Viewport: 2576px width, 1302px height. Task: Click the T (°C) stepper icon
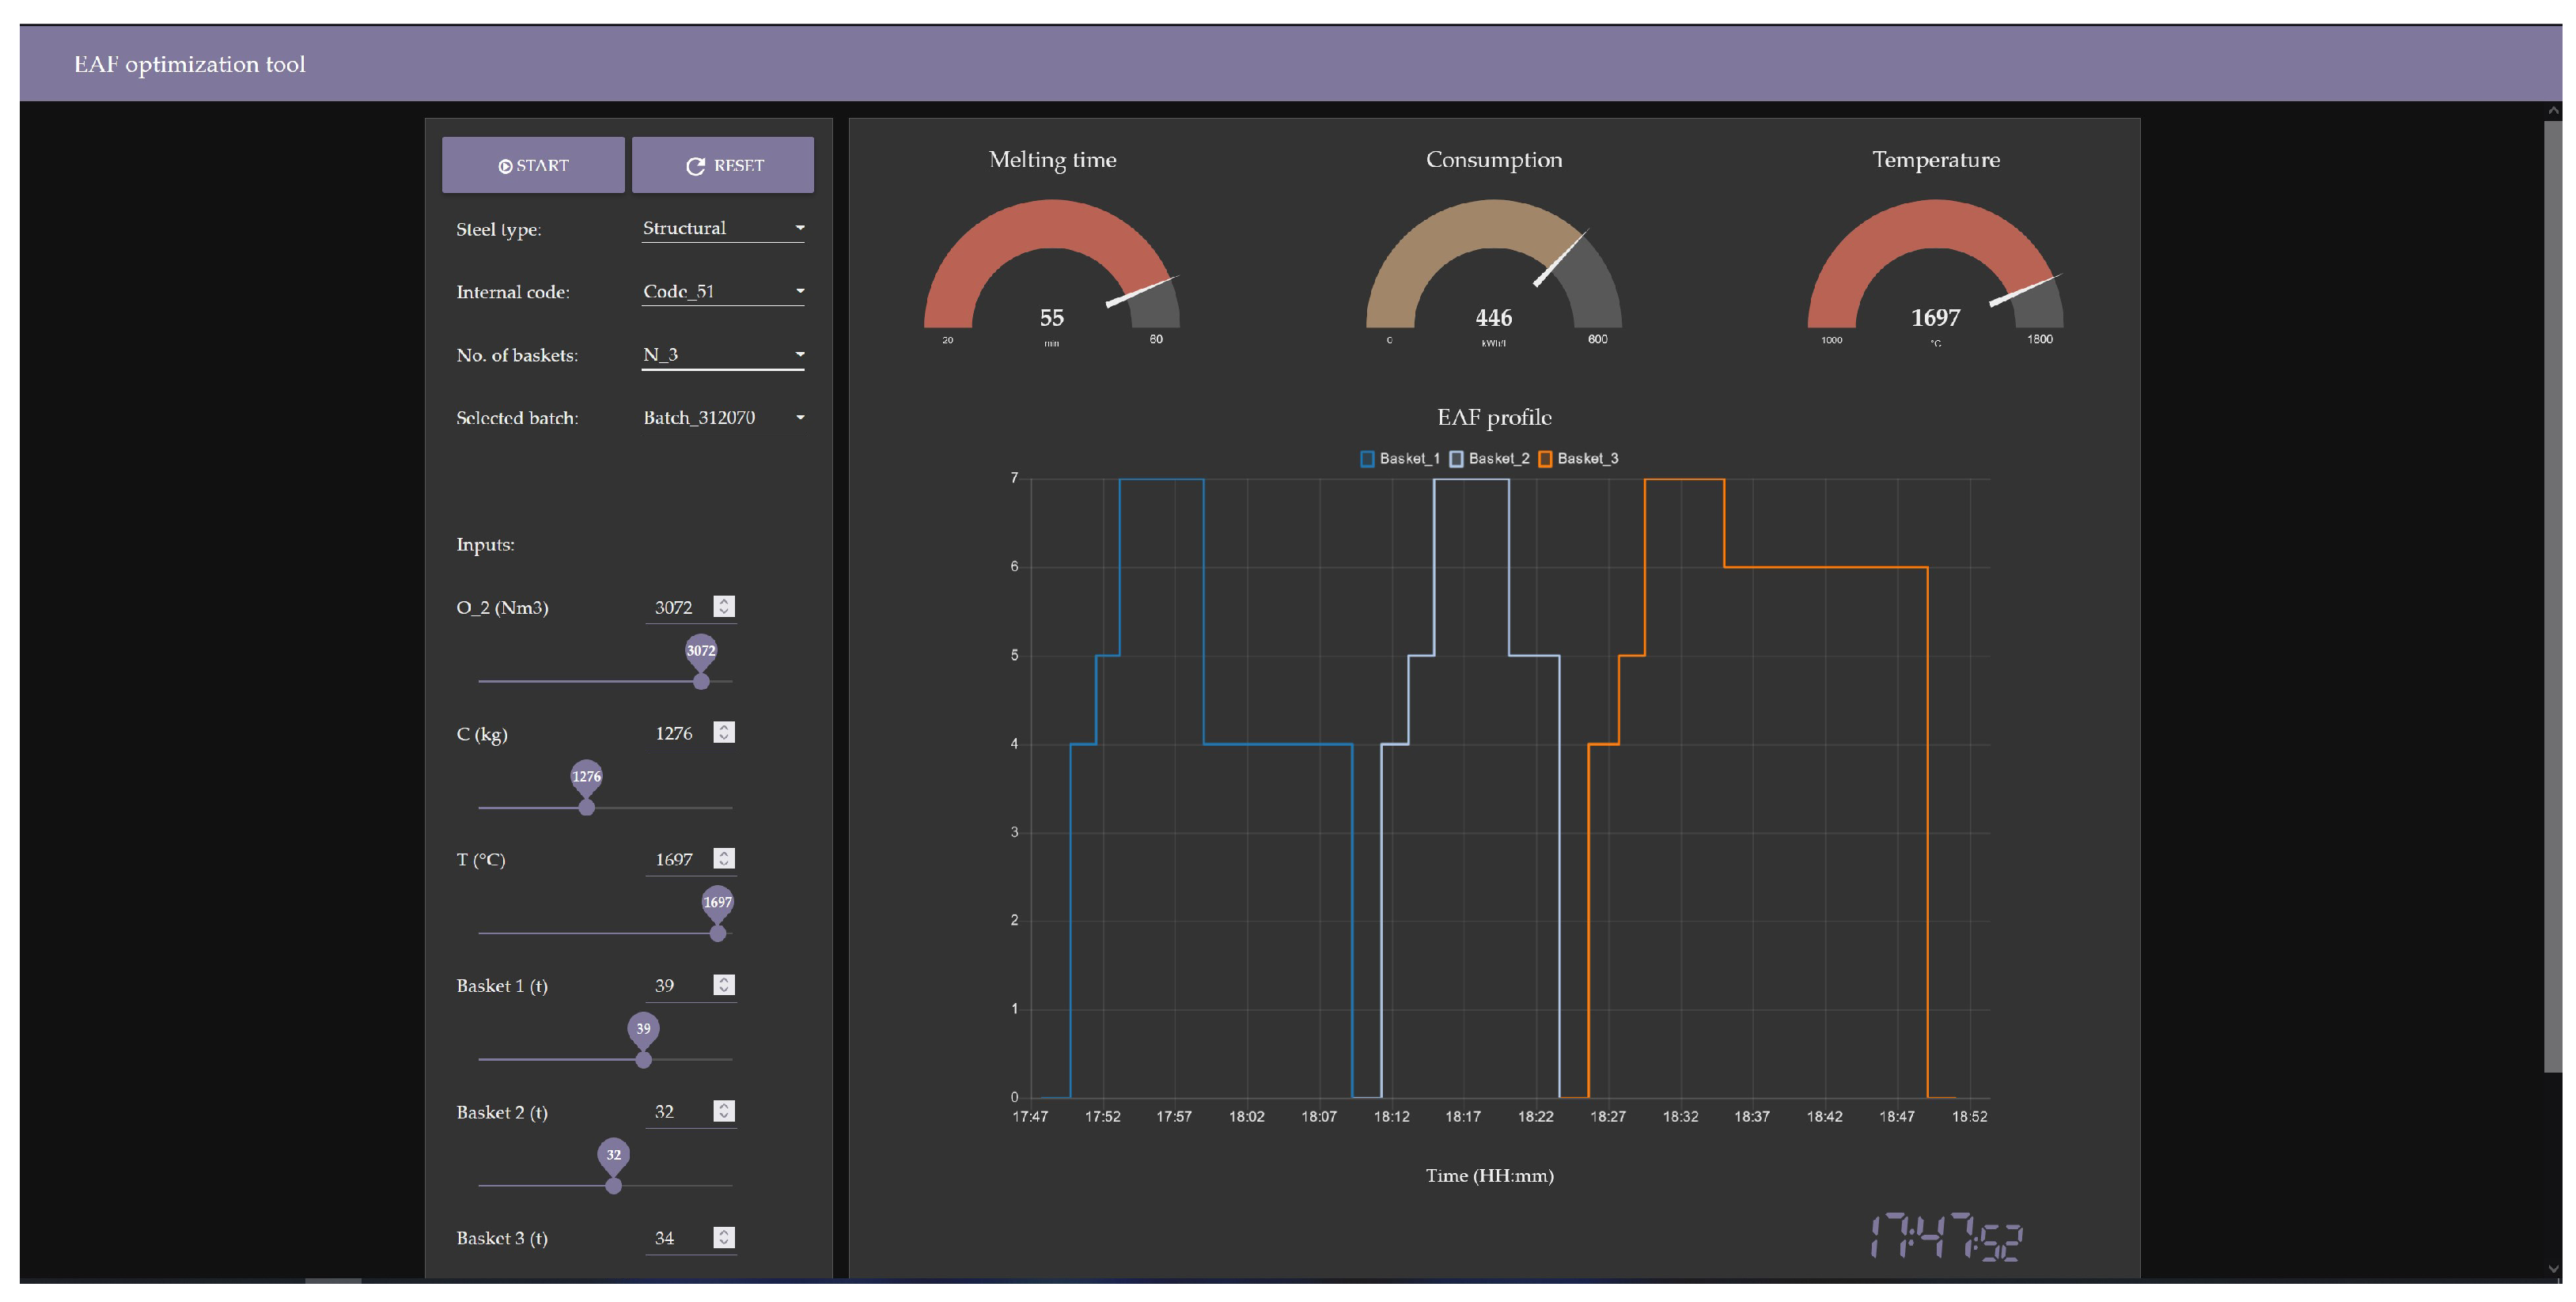tap(724, 858)
